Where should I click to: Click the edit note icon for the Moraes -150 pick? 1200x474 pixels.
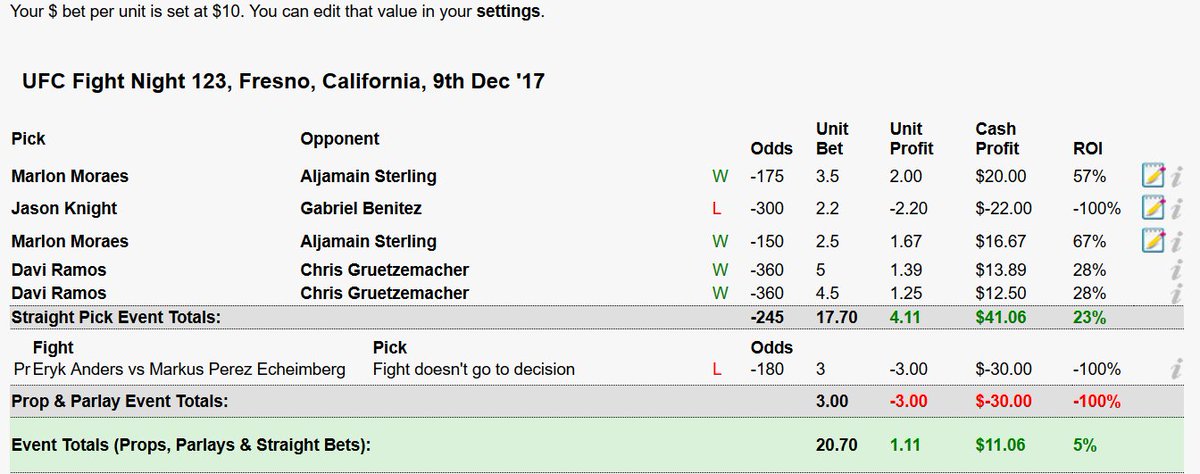1153,241
